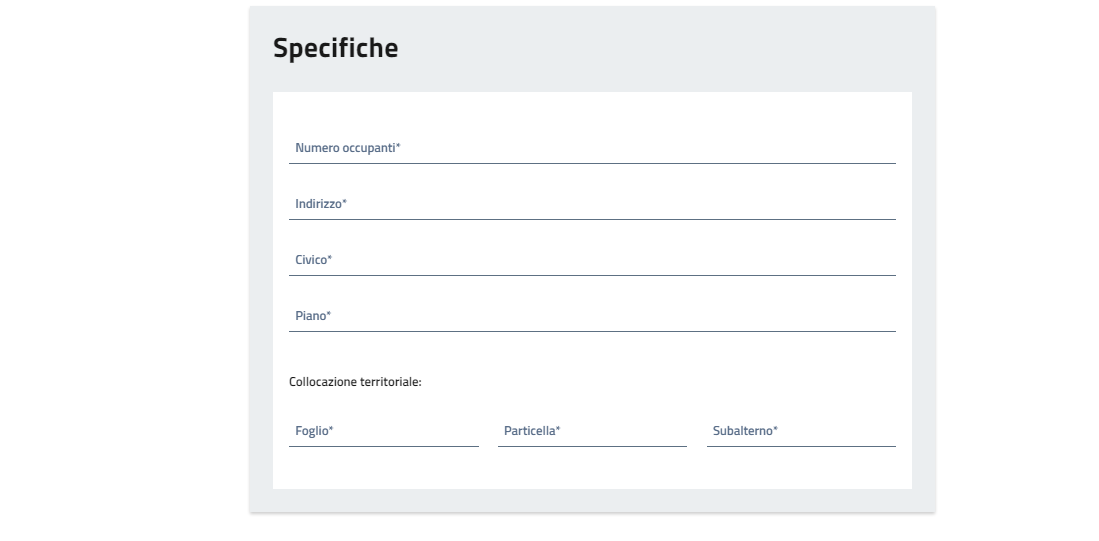Image resolution: width=1099 pixels, height=541 pixels.
Task: Click the underline beneath the Civico field
Action: [592, 275]
